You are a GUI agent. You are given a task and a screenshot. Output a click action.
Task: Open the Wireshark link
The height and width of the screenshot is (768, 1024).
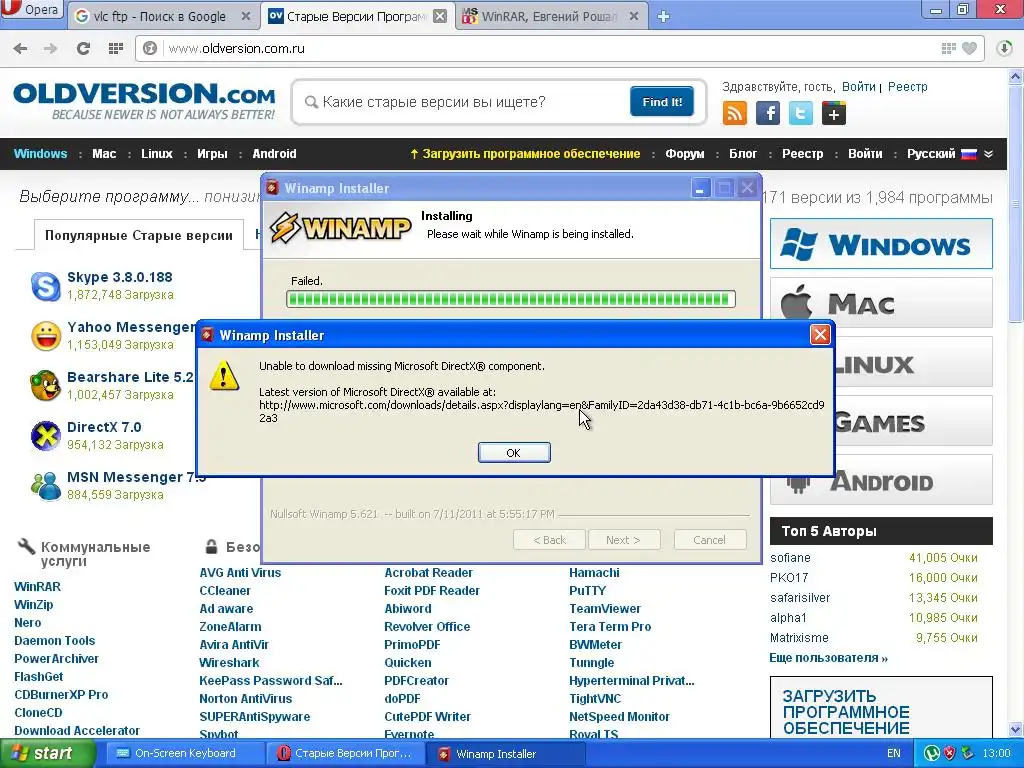click(229, 662)
